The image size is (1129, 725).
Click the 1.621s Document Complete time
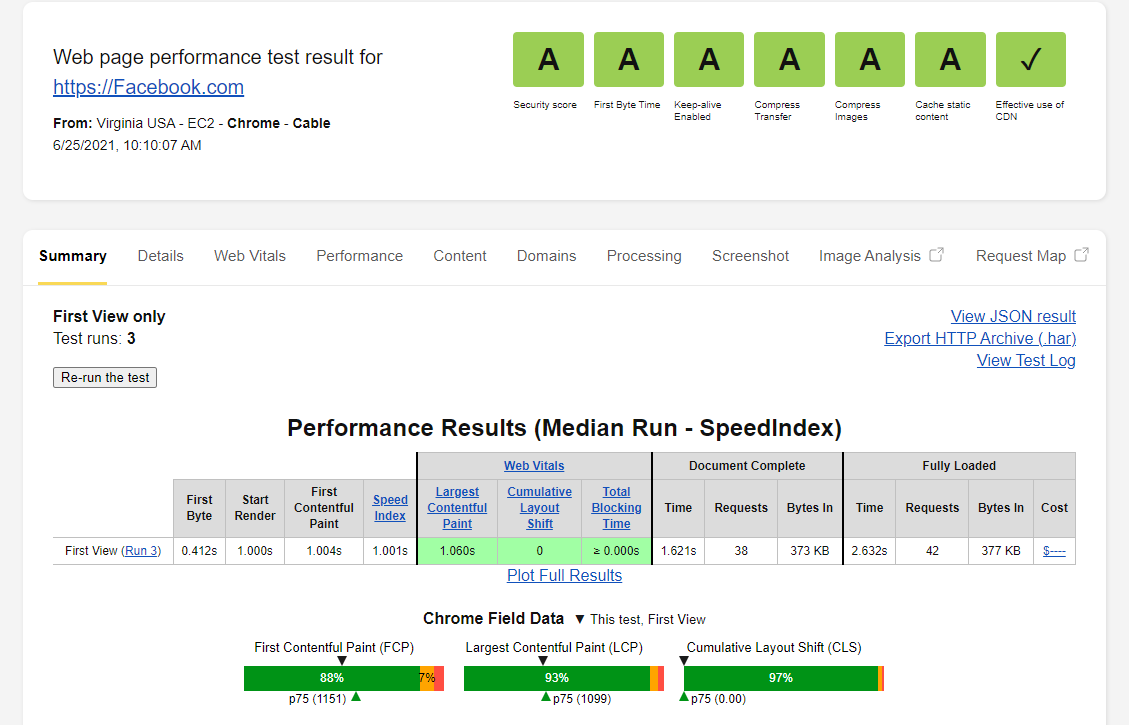click(x=678, y=551)
